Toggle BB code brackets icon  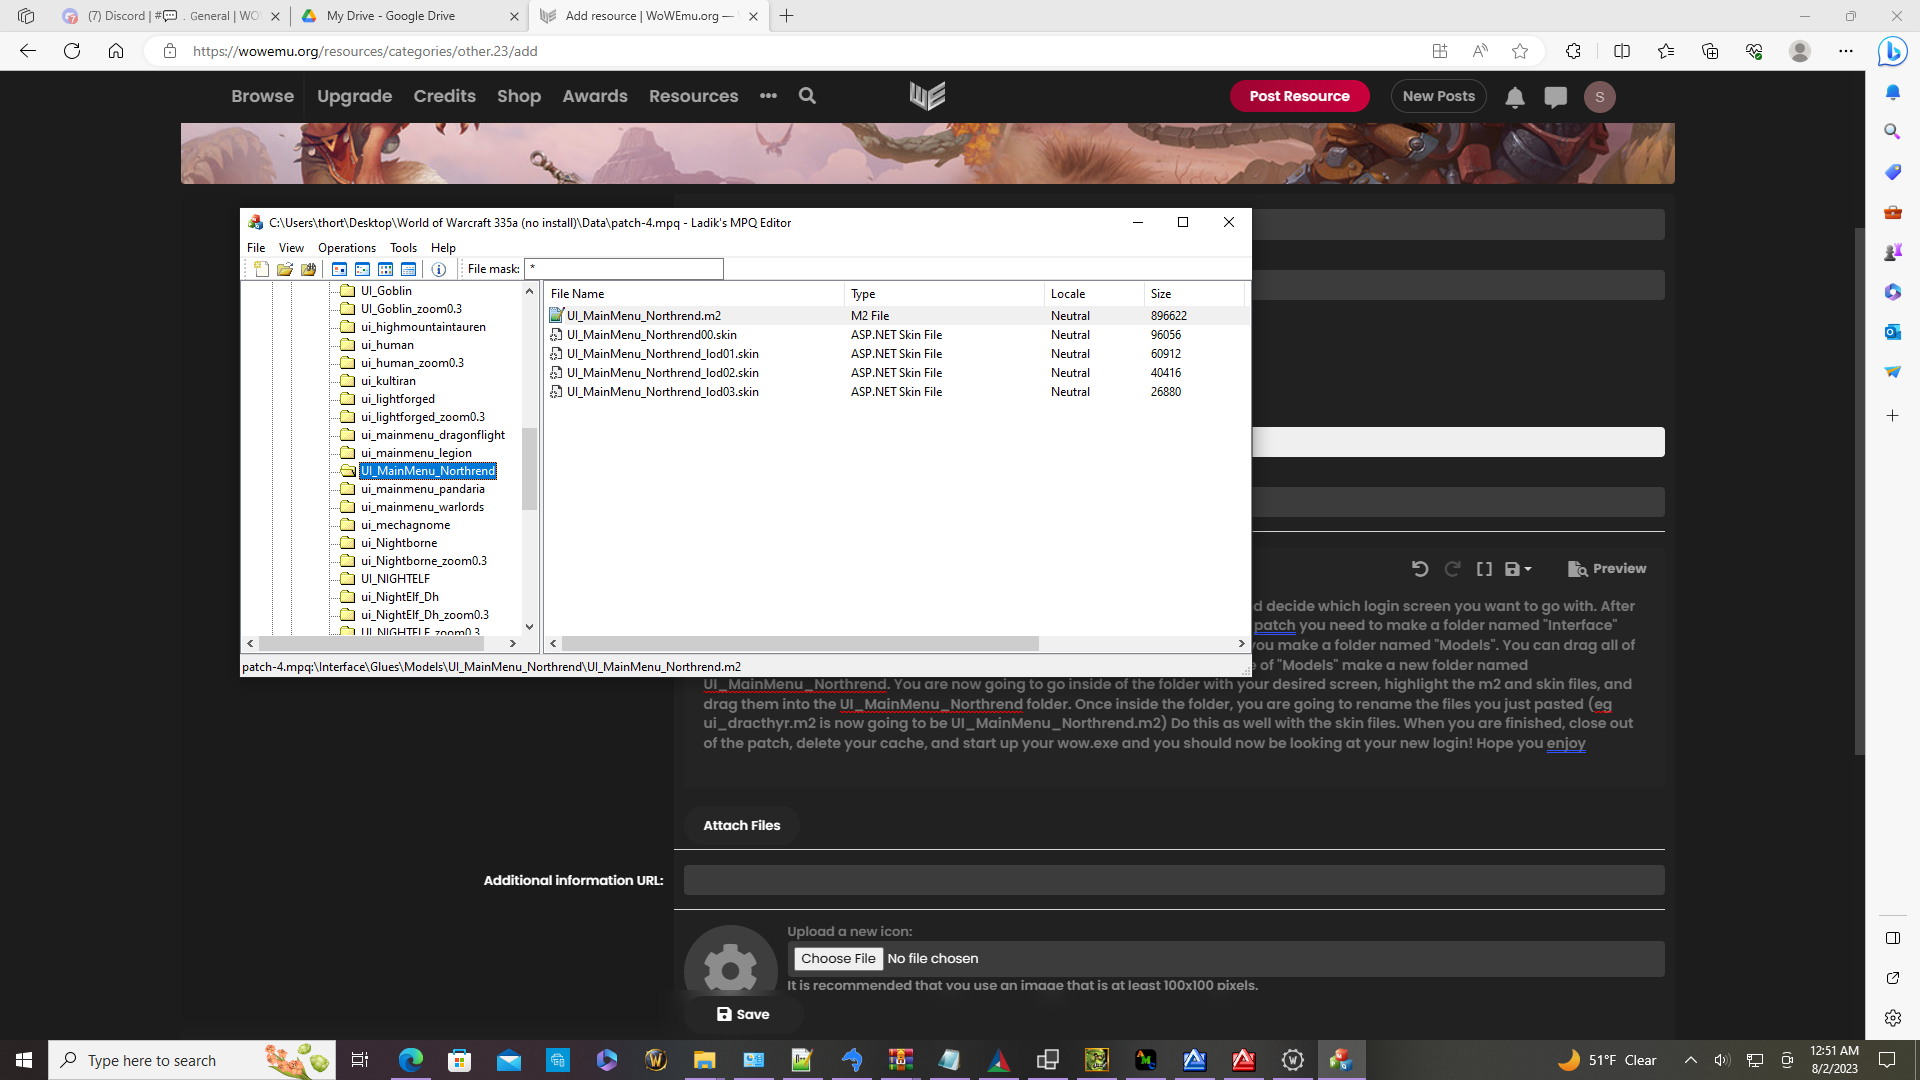(1485, 569)
